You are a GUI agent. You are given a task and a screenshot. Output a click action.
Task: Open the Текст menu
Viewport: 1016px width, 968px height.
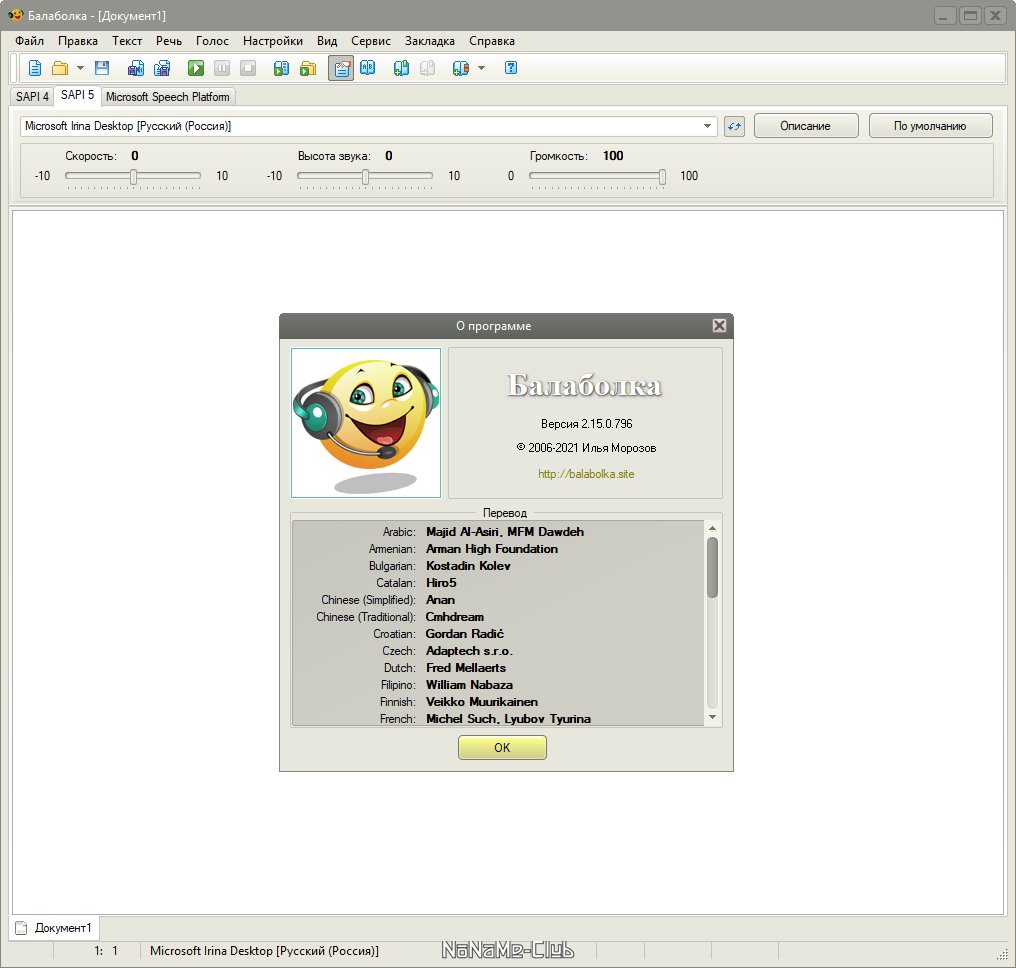127,41
